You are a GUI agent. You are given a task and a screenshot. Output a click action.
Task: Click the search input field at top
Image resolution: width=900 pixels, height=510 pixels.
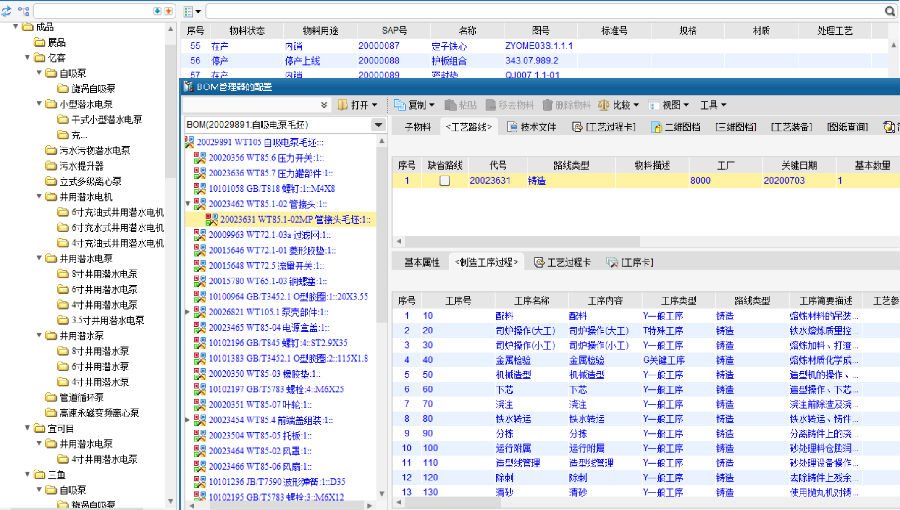[x=540, y=10]
